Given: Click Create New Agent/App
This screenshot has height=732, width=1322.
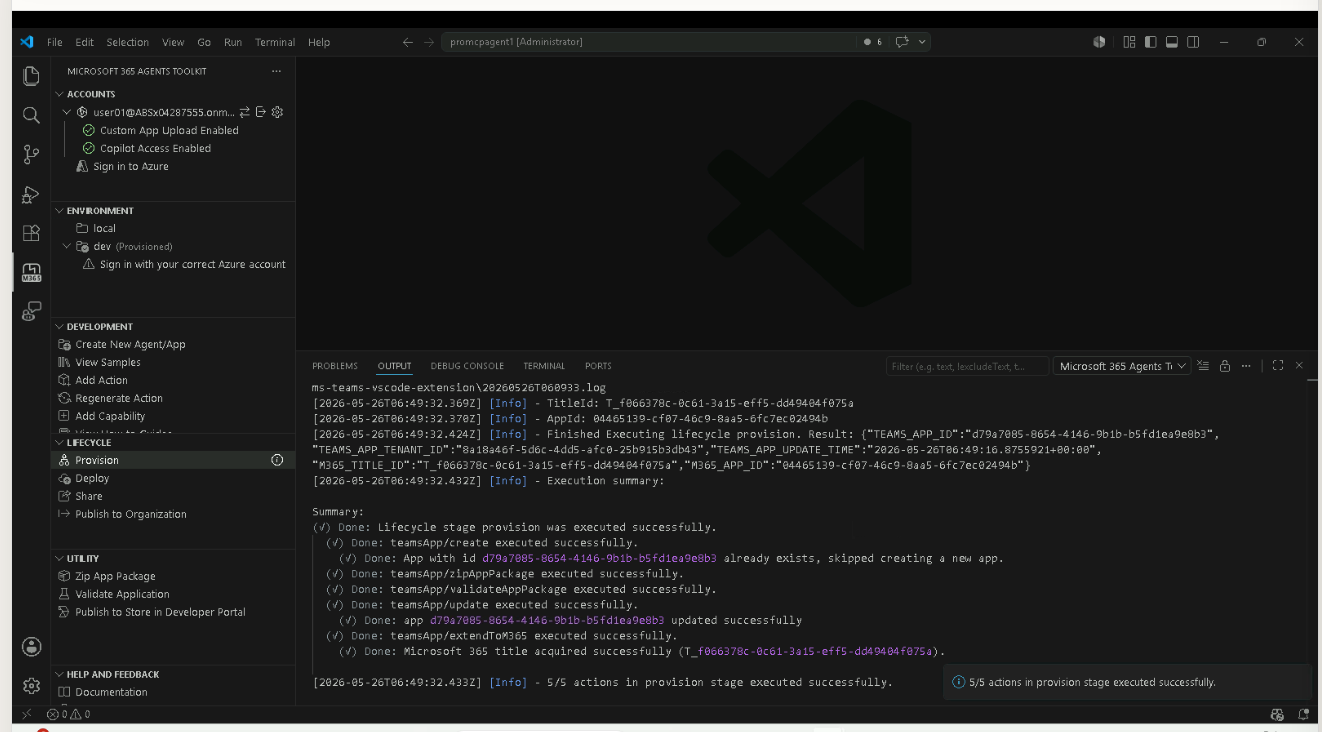Looking at the screenshot, I should tap(130, 344).
